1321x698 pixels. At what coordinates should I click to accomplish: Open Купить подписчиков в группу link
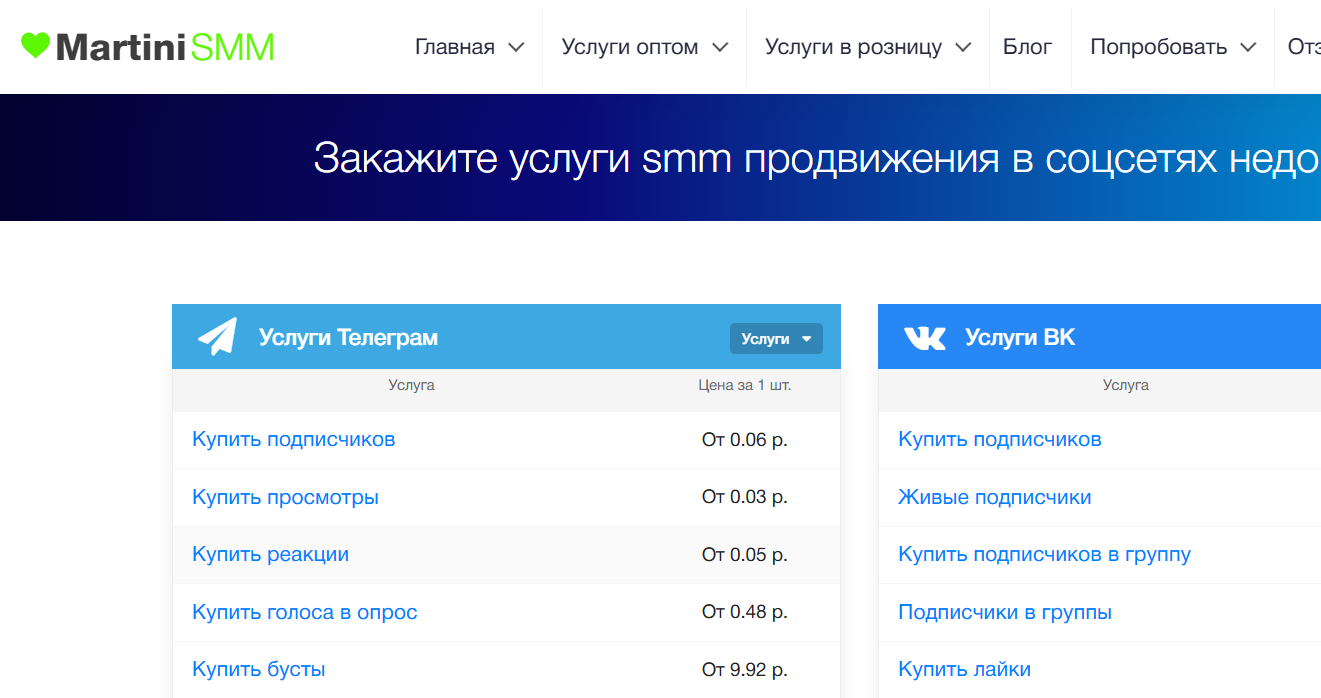pyautogui.click(x=1045, y=554)
